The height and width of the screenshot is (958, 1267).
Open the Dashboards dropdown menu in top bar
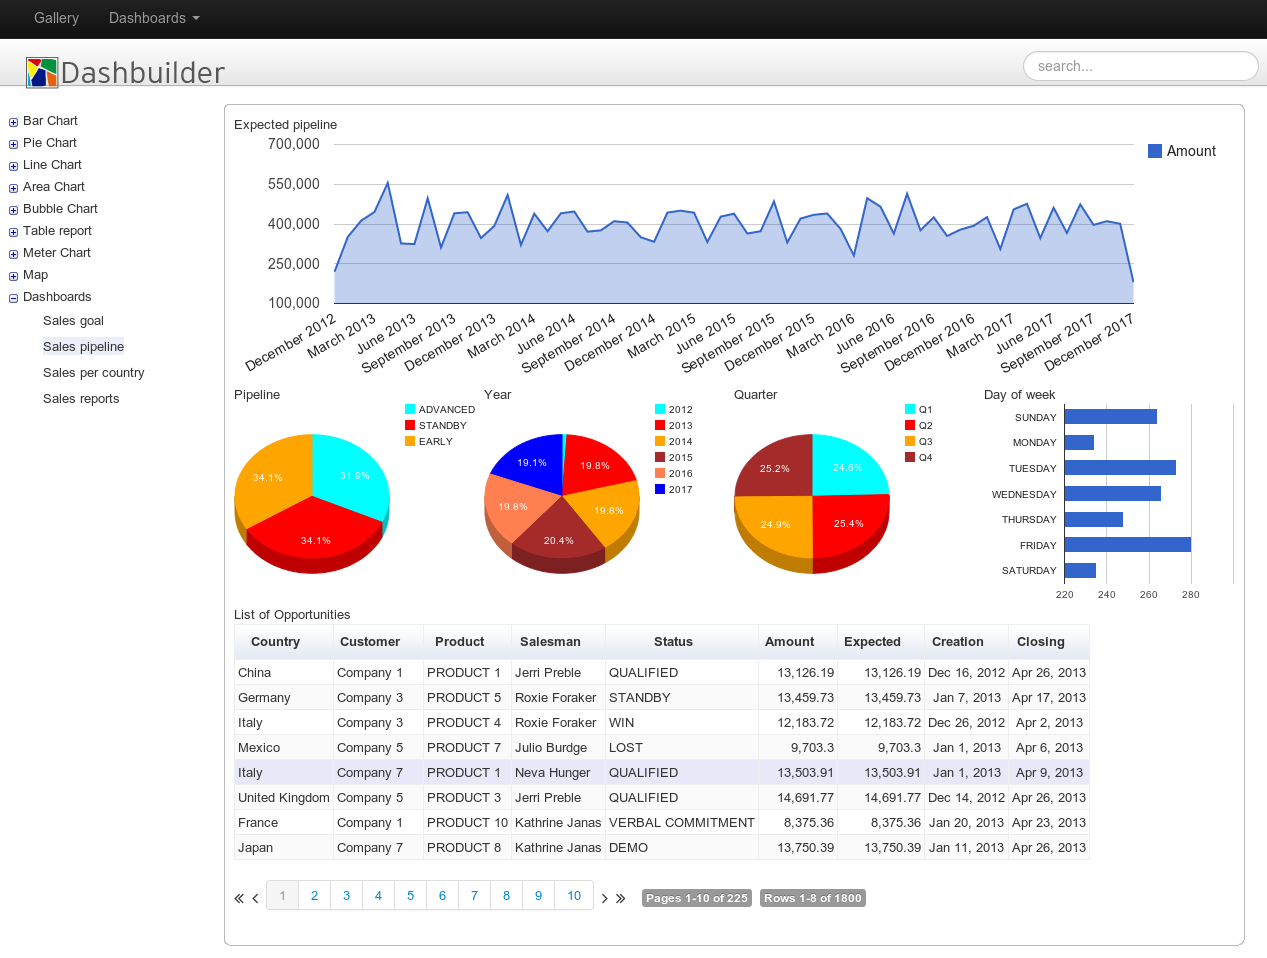[x=154, y=18]
